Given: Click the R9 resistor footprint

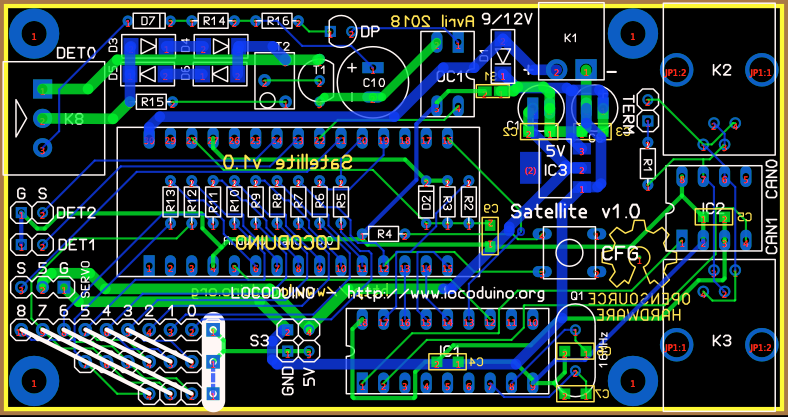Looking at the screenshot, I should point(256,202).
